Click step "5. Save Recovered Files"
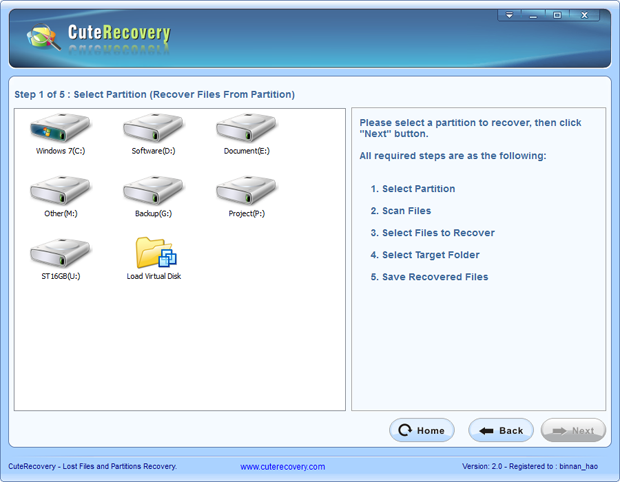Viewport: 620px width, 482px height. click(x=429, y=277)
